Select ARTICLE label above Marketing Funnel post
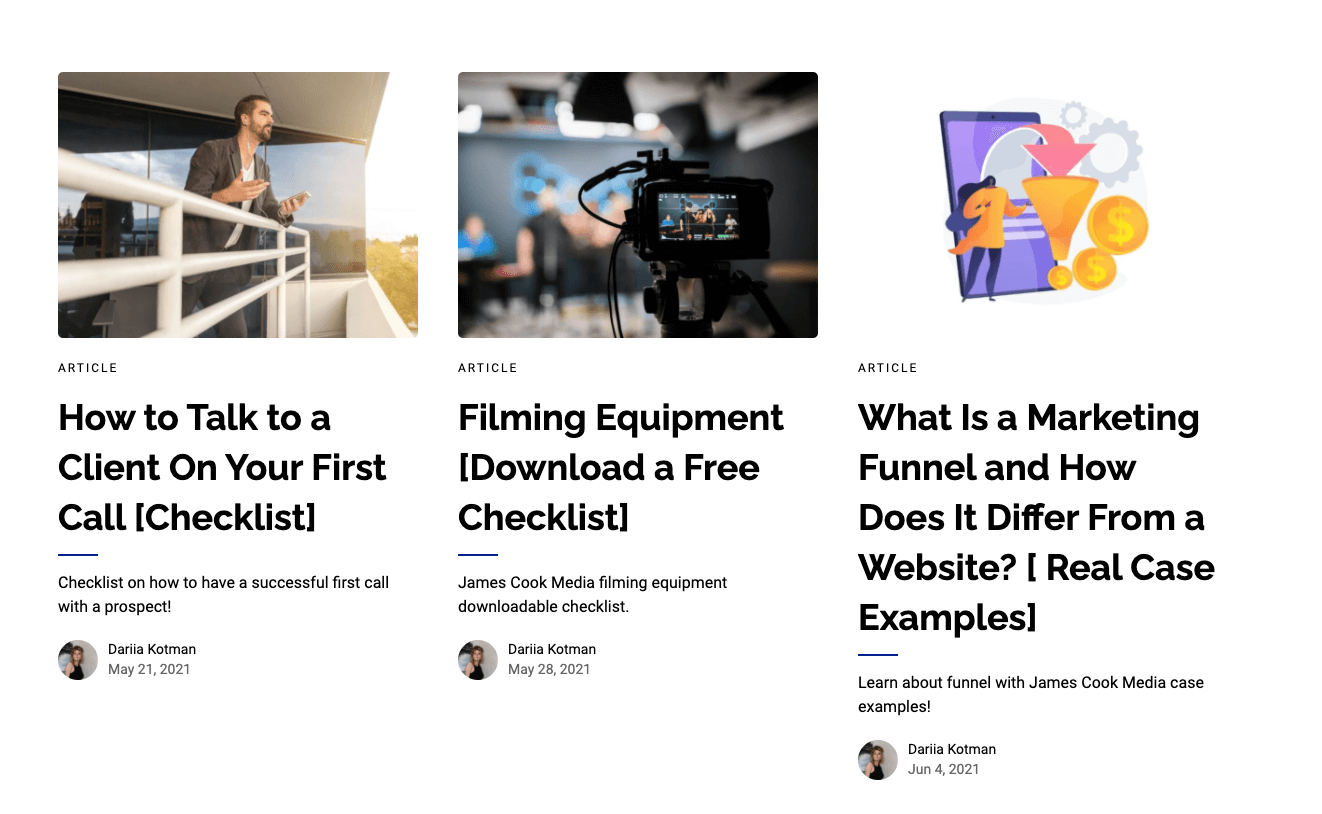The width and height of the screenshot is (1322, 814). [888, 368]
